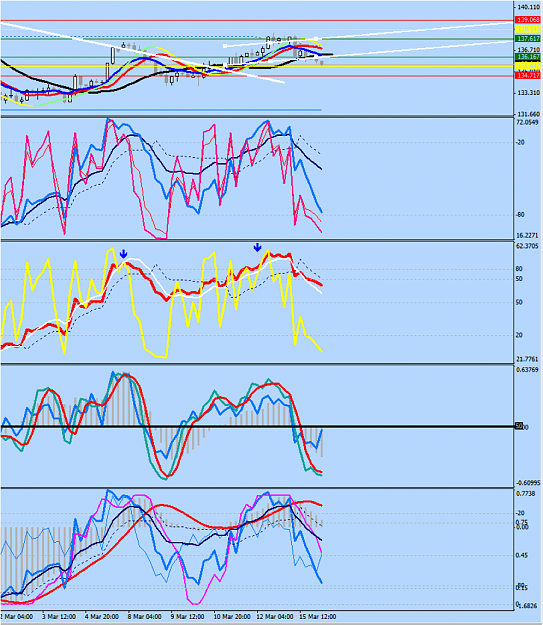Click the blue down-arrow signal near 8 Mar
This screenshot has height=625, width=543.
[x=124, y=254]
